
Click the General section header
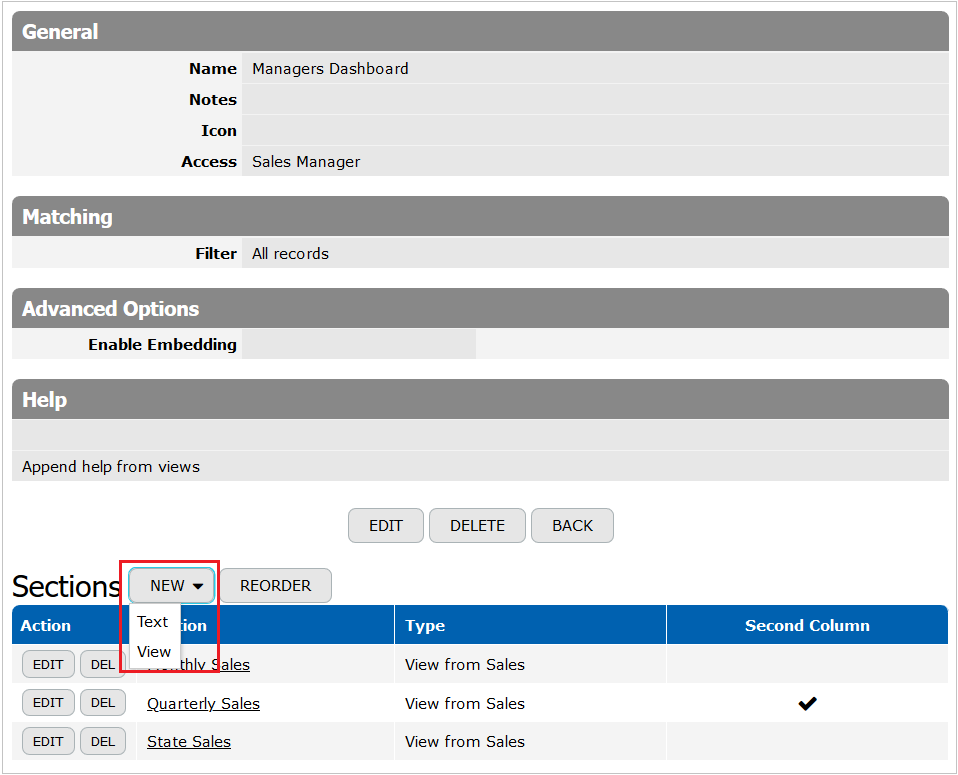(480, 31)
